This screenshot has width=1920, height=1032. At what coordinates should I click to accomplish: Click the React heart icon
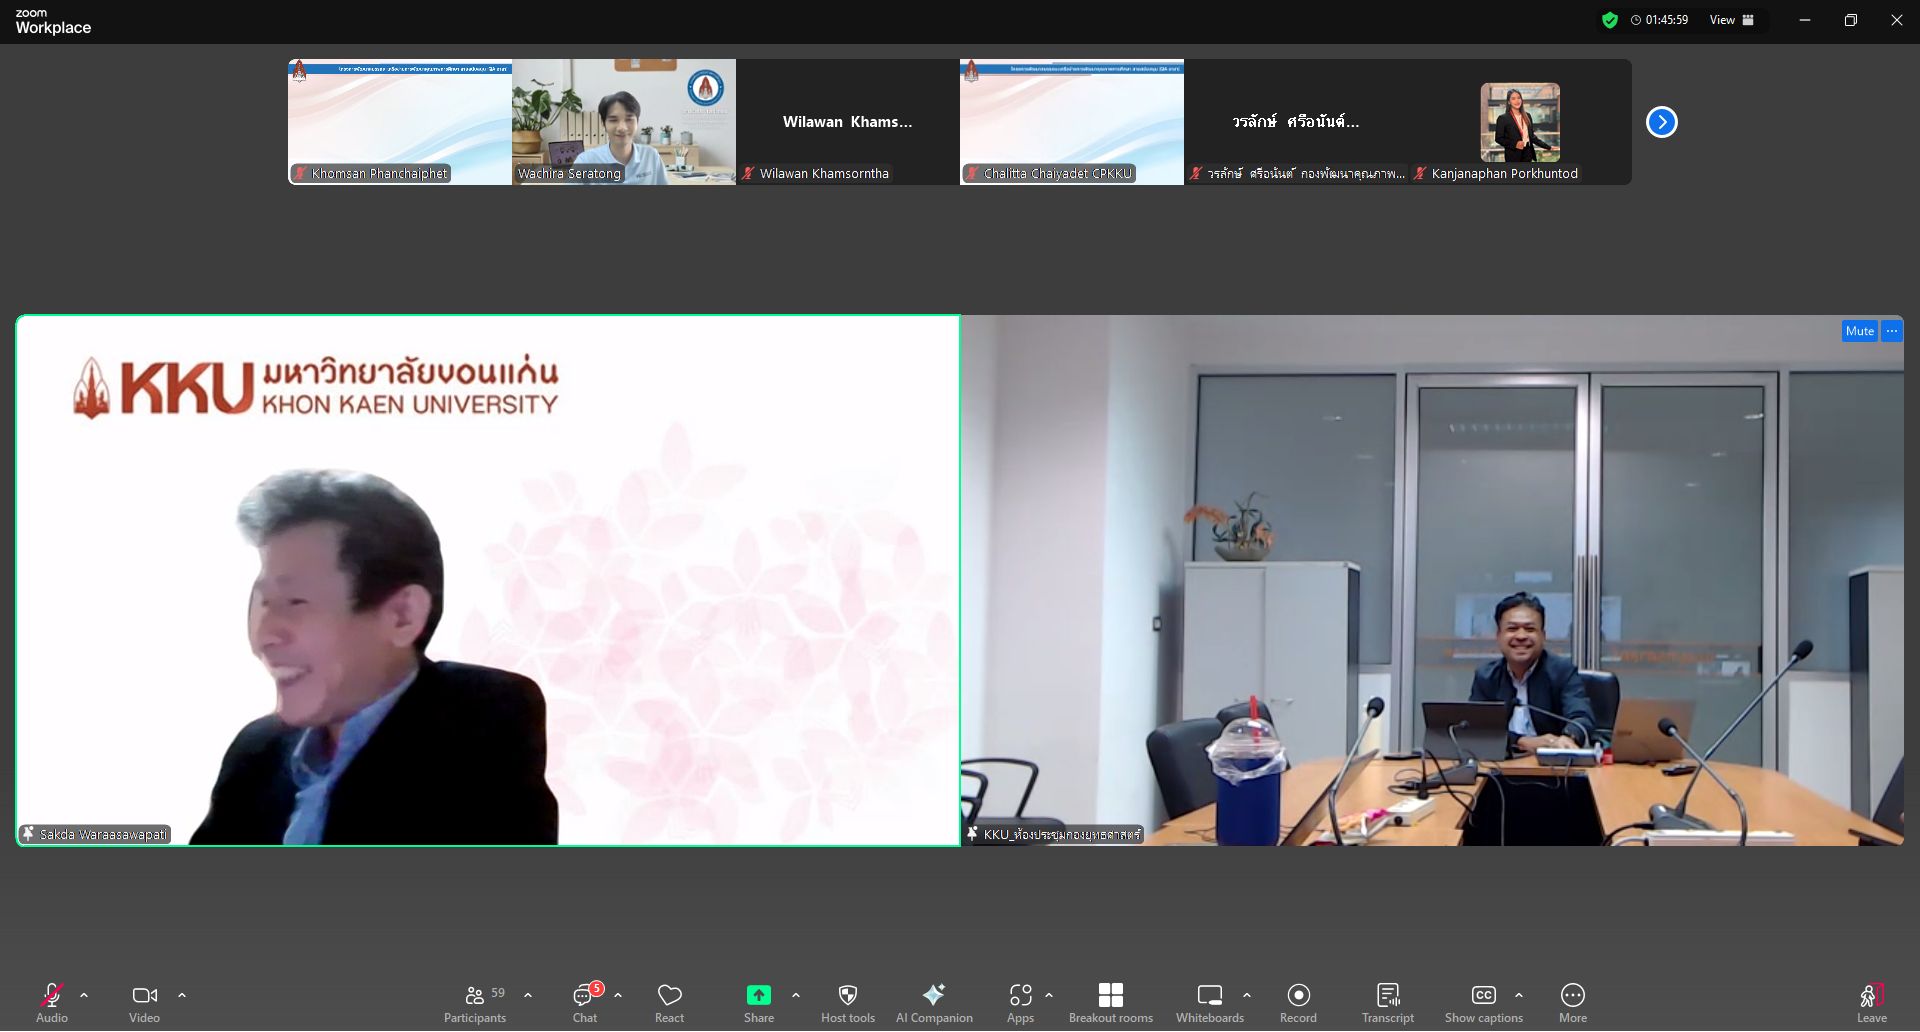coord(669,1003)
